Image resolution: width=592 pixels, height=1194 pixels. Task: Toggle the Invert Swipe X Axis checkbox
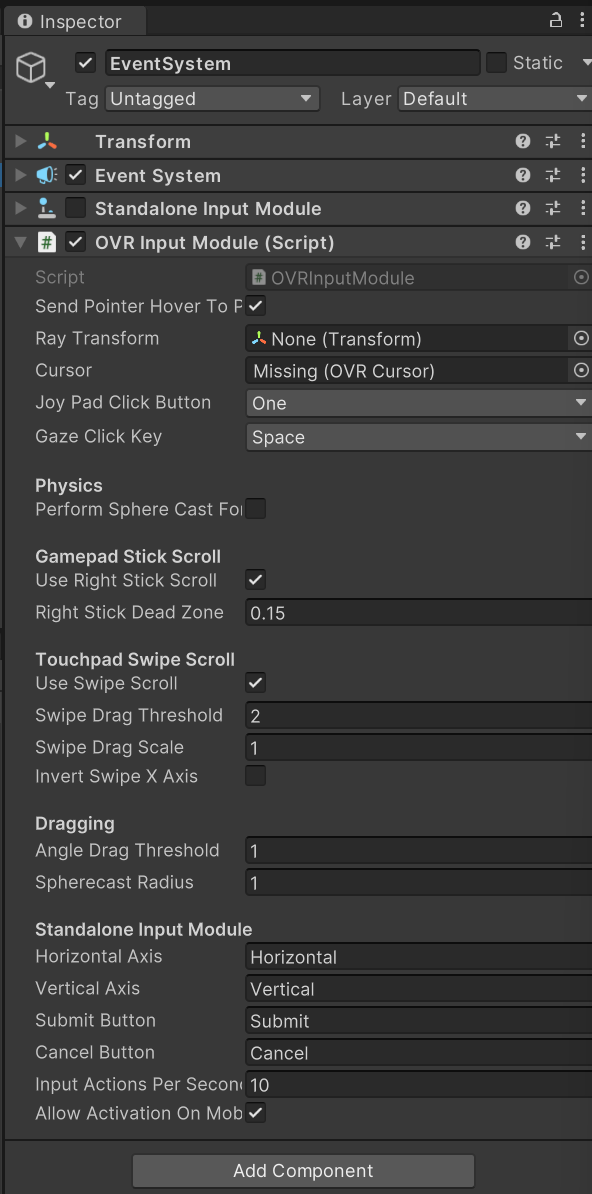pos(256,776)
